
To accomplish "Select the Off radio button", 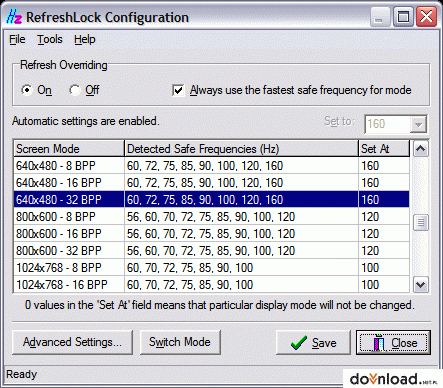I will (75, 90).
